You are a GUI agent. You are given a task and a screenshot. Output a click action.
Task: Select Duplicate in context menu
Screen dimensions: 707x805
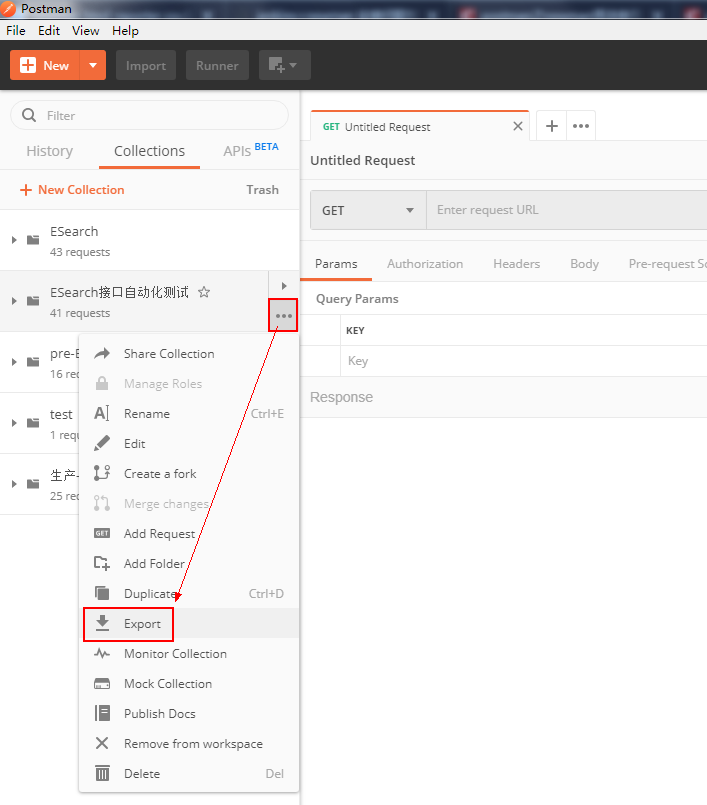(x=189, y=594)
